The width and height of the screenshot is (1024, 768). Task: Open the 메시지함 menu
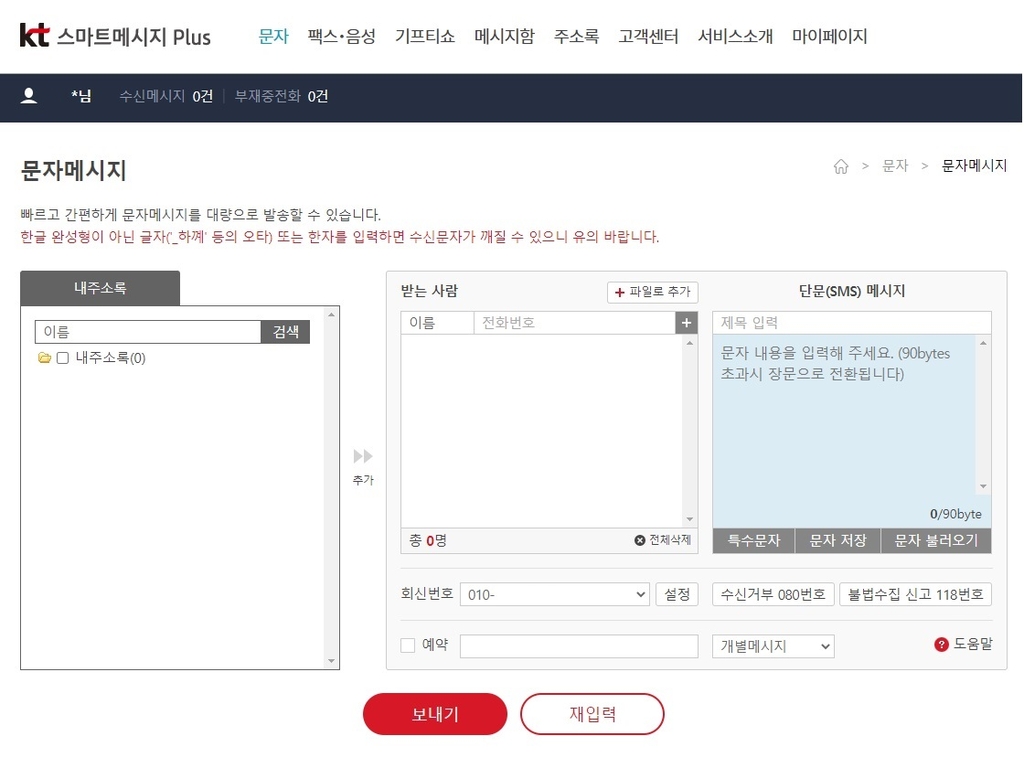(504, 37)
